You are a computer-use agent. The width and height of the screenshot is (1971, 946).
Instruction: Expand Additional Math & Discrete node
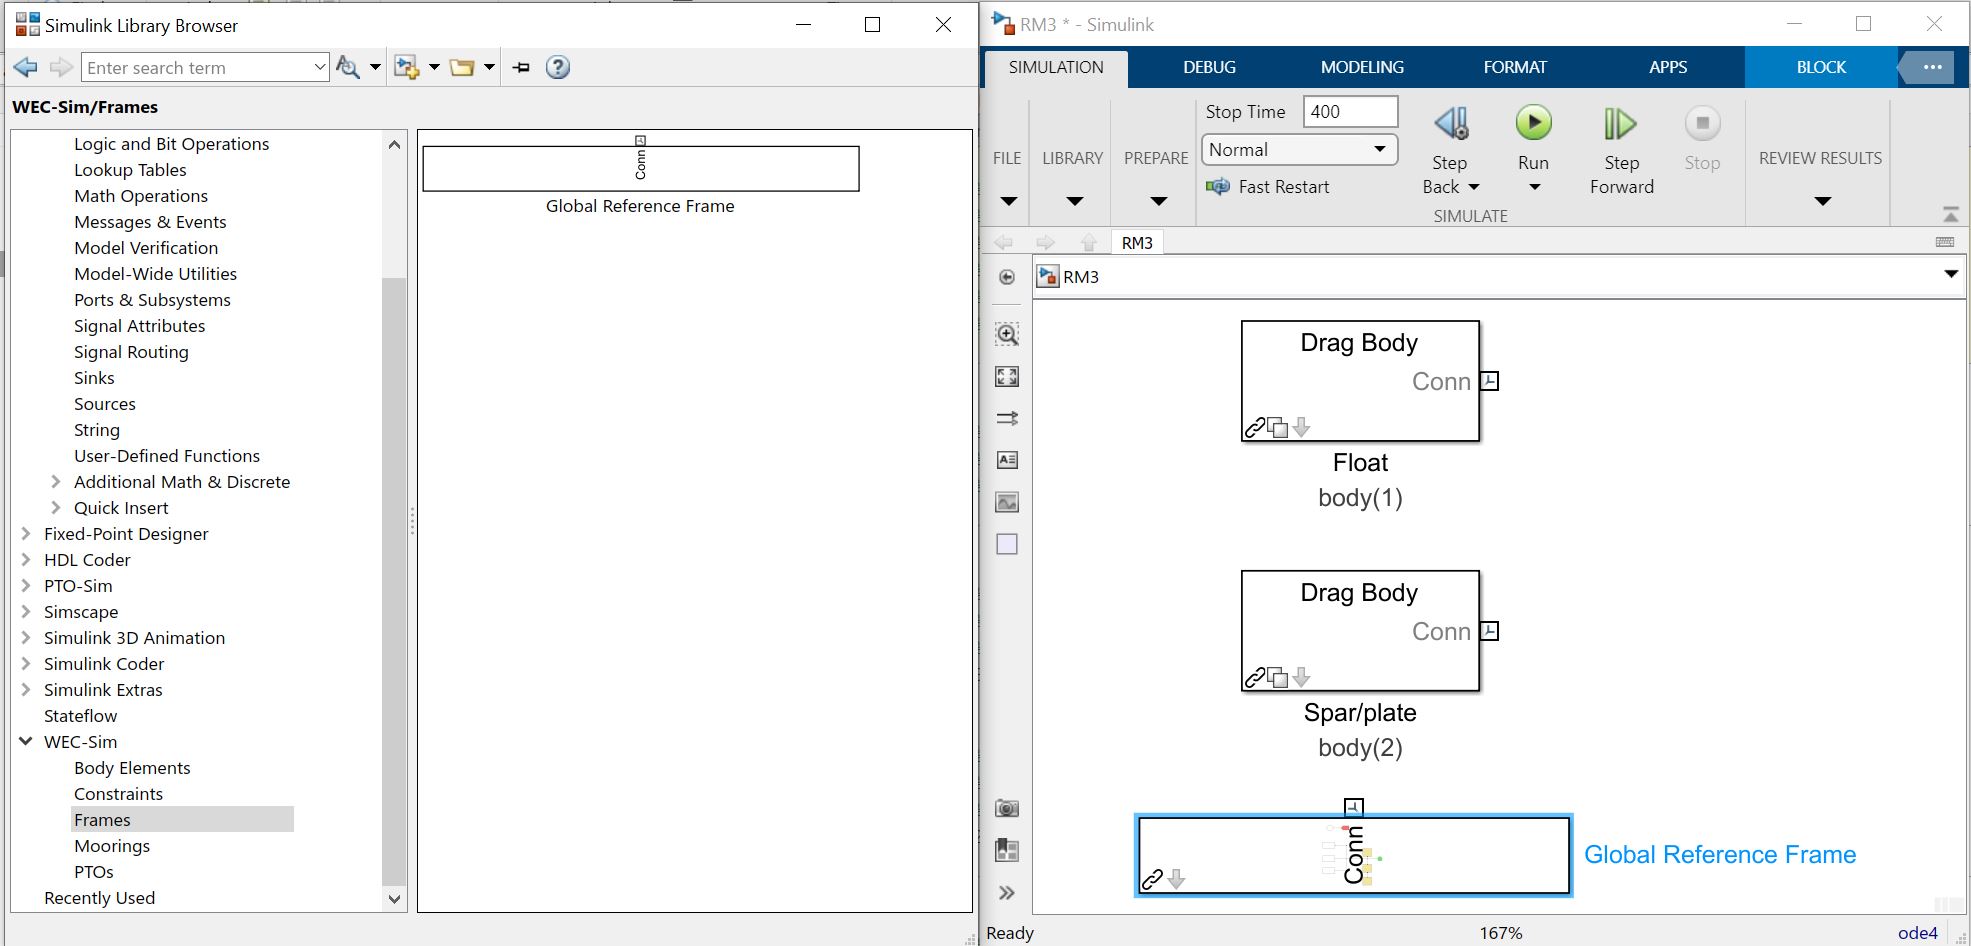click(56, 482)
